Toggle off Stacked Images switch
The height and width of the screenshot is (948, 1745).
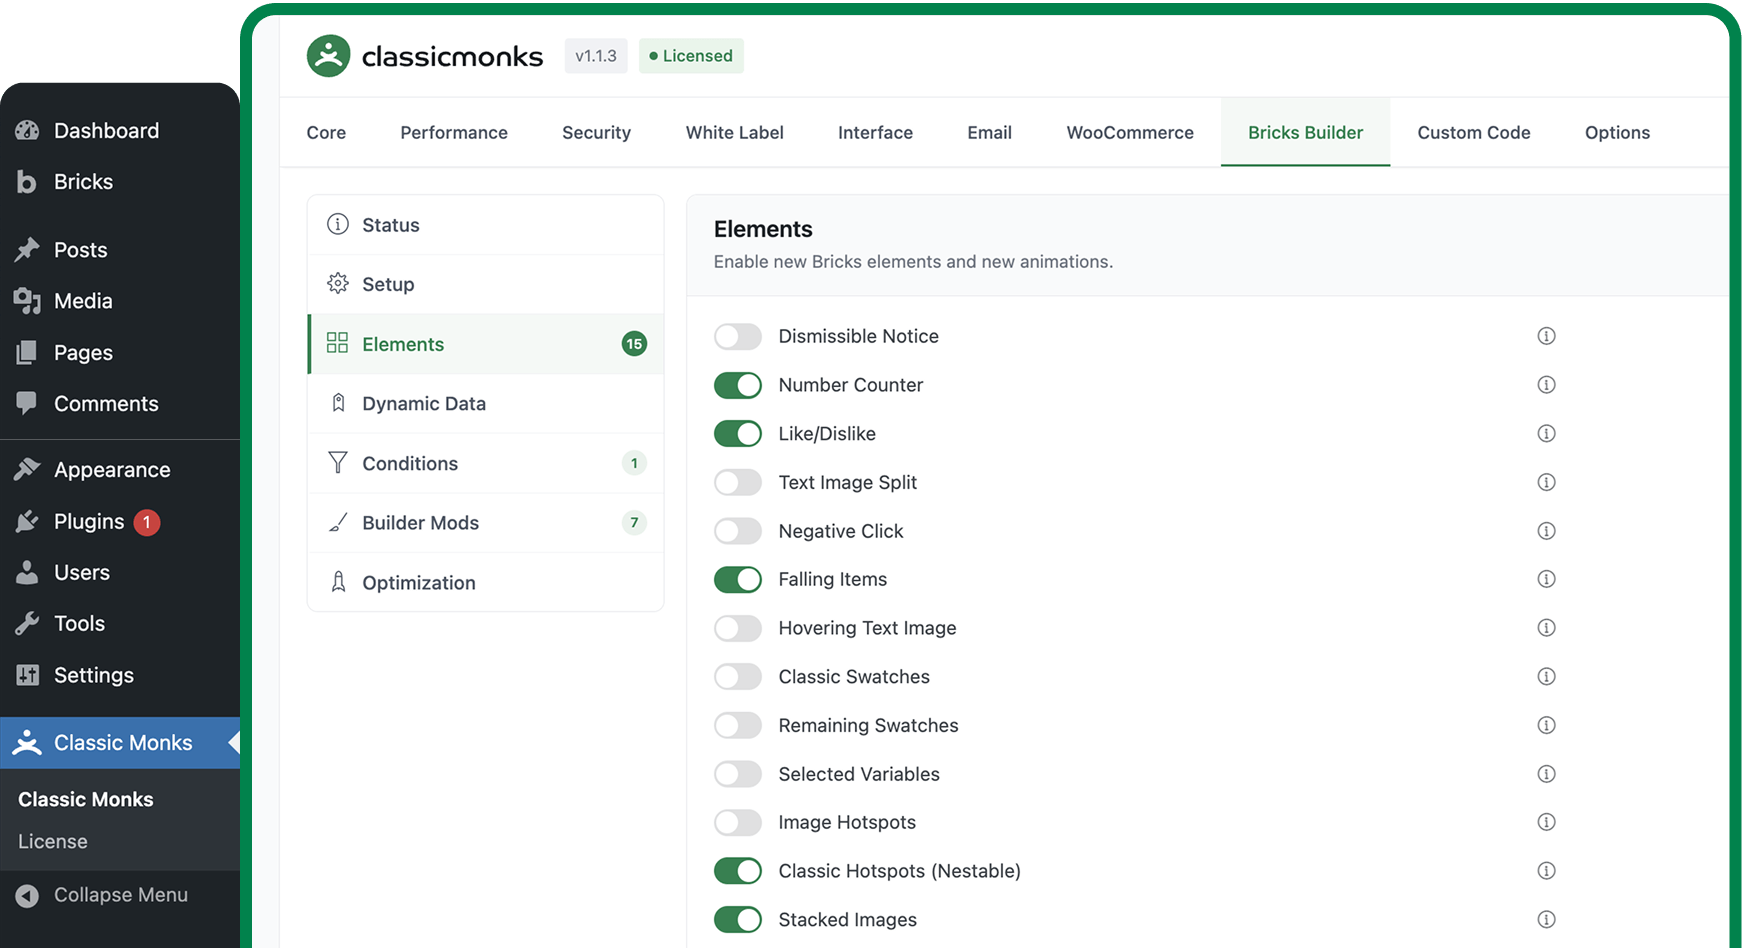click(737, 919)
